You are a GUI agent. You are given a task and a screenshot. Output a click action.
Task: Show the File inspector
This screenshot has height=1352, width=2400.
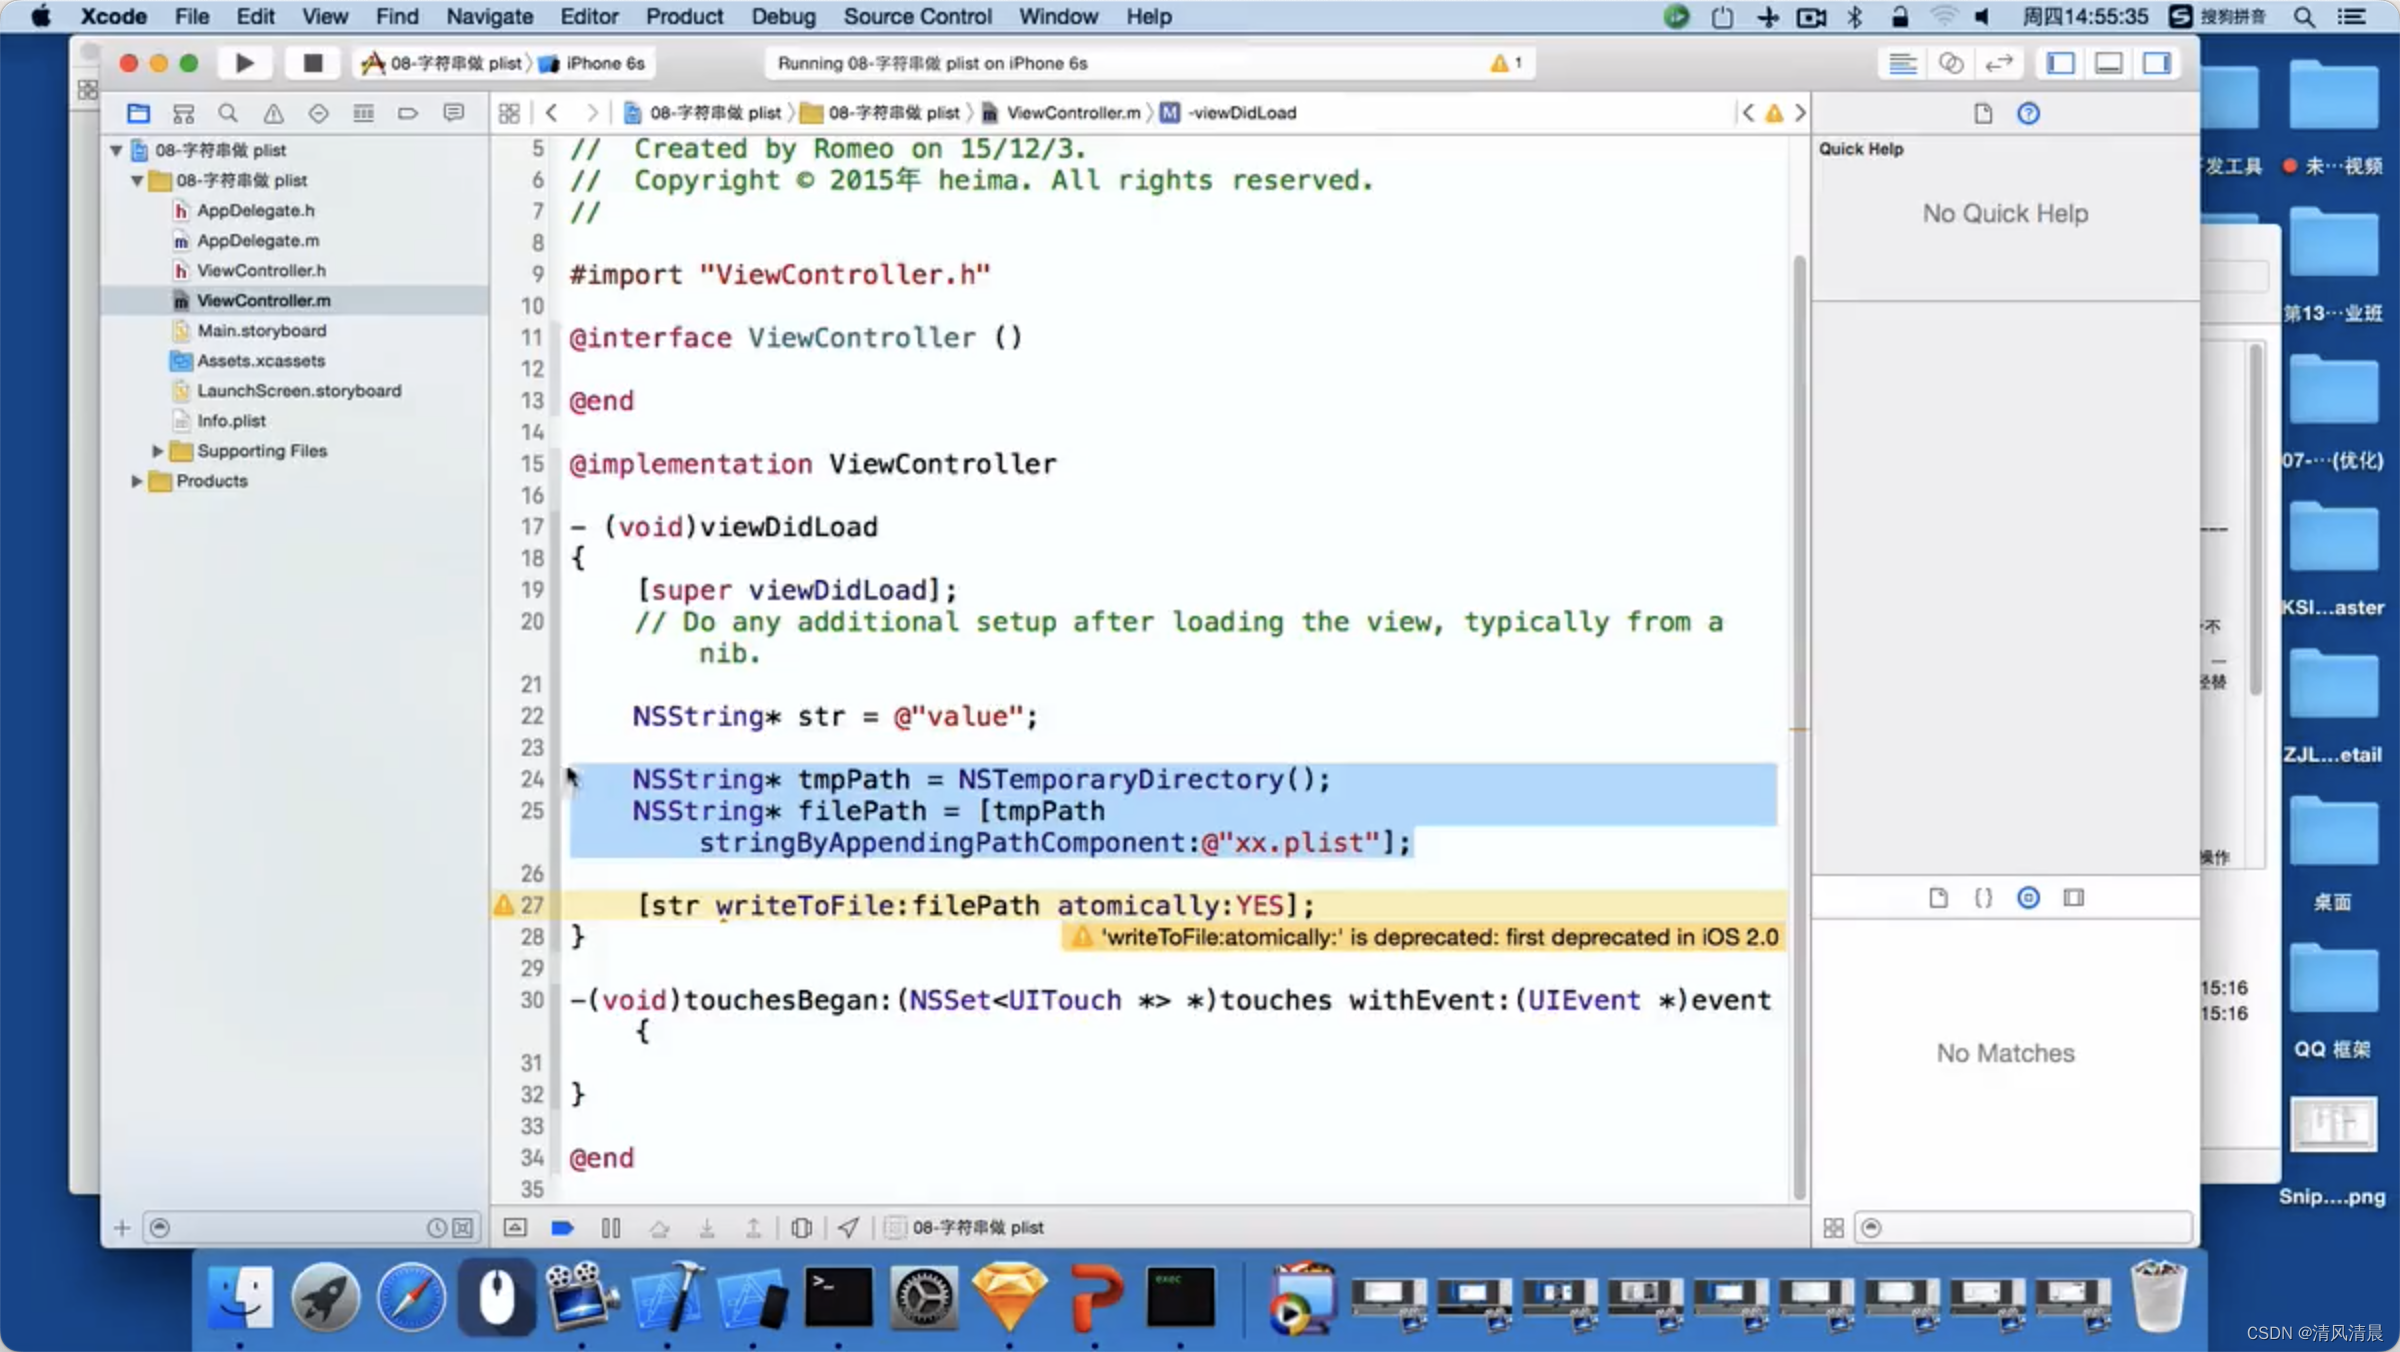coord(1983,113)
